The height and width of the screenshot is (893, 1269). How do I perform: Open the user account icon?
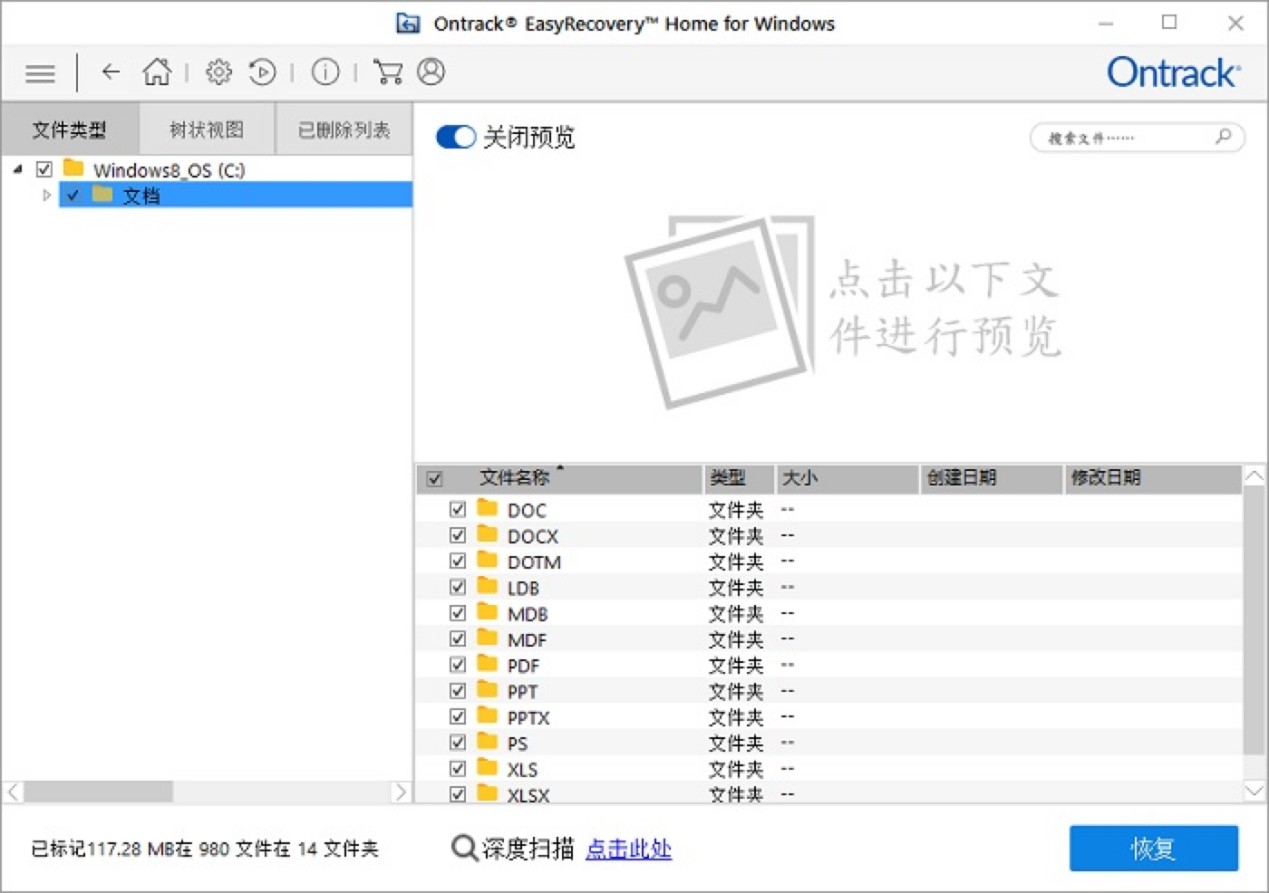tap(431, 72)
